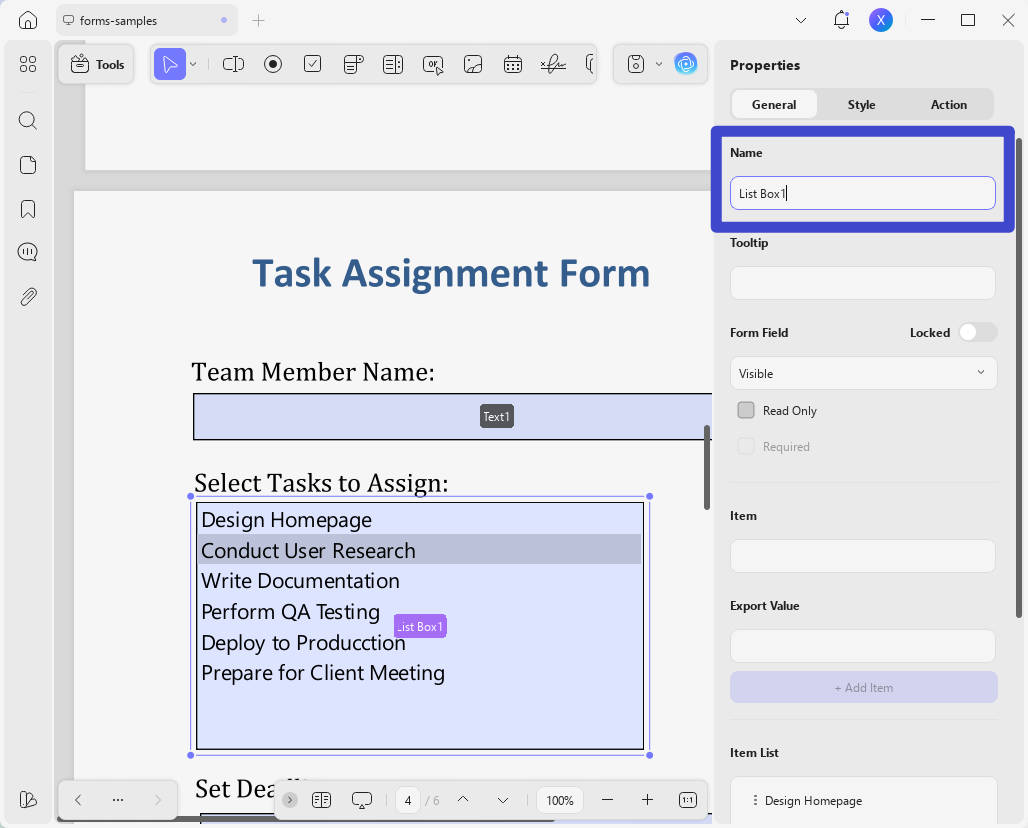1028x828 pixels.
Task: Click the Name input field
Action: (x=862, y=193)
